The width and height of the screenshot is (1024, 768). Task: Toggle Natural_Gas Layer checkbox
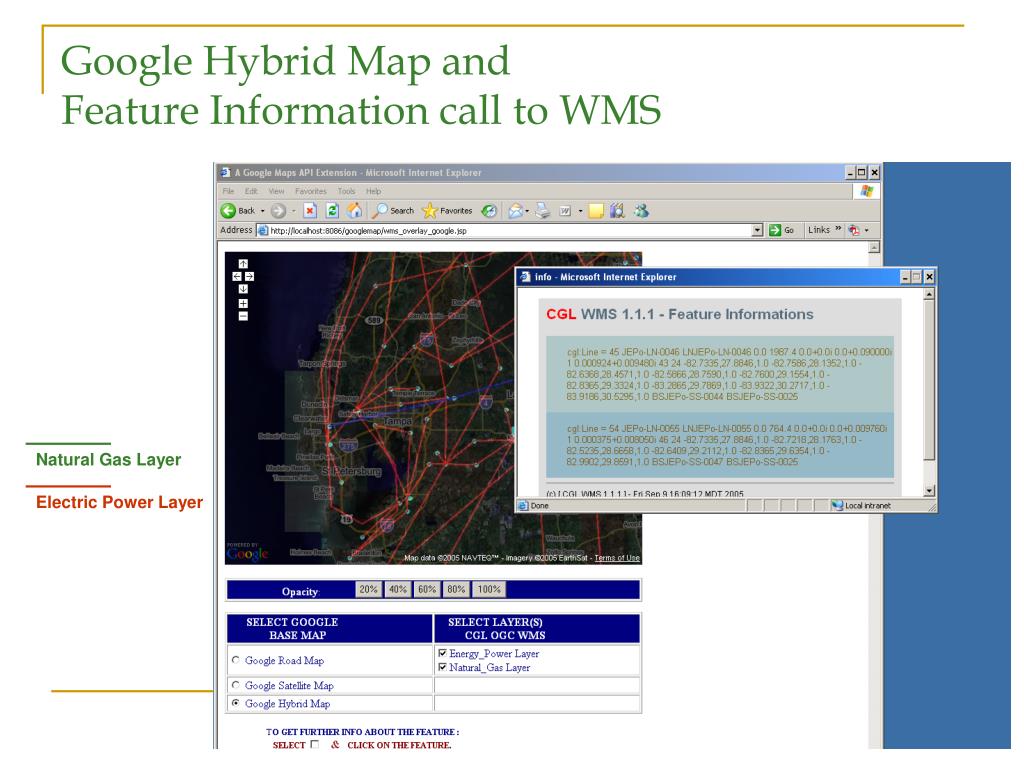click(443, 667)
